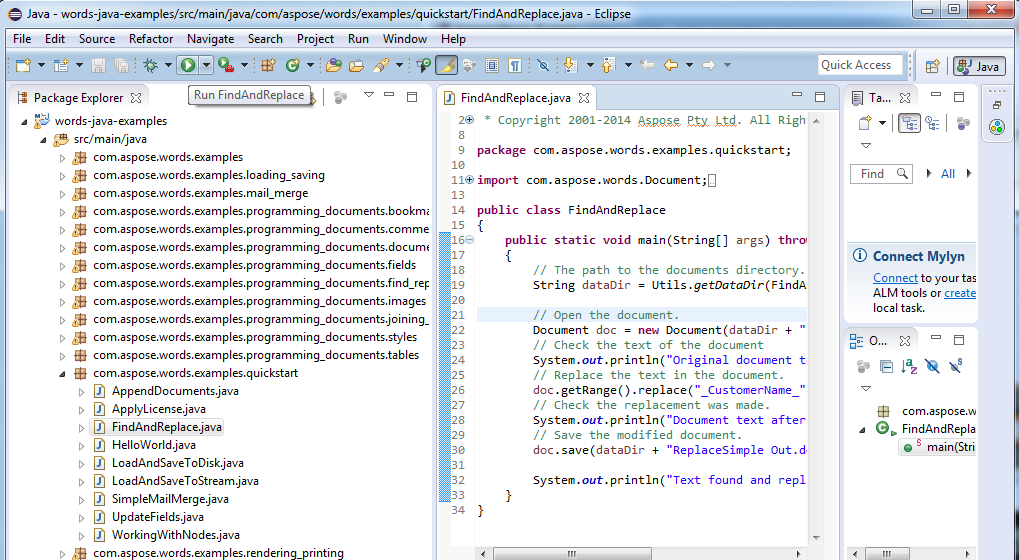Select UpdateFields.java in Package Explorer
Viewport: 1019px width, 560px height.
158,517
